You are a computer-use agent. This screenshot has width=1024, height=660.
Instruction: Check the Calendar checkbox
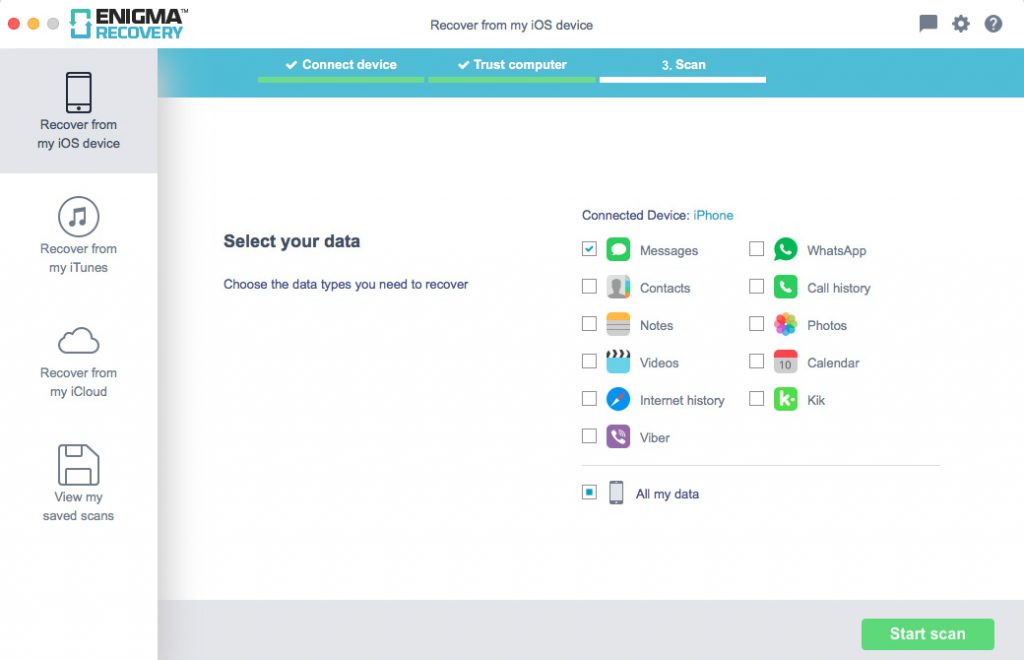click(757, 362)
